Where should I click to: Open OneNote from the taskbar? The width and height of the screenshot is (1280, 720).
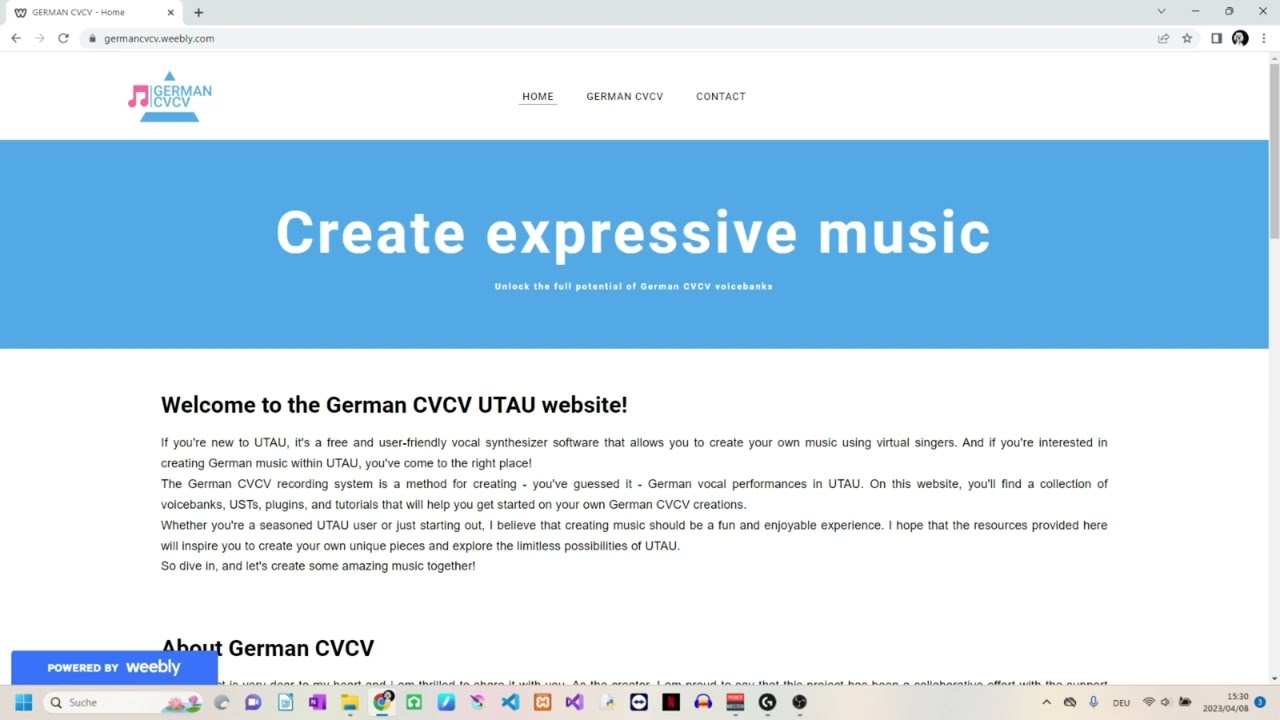[x=317, y=702]
